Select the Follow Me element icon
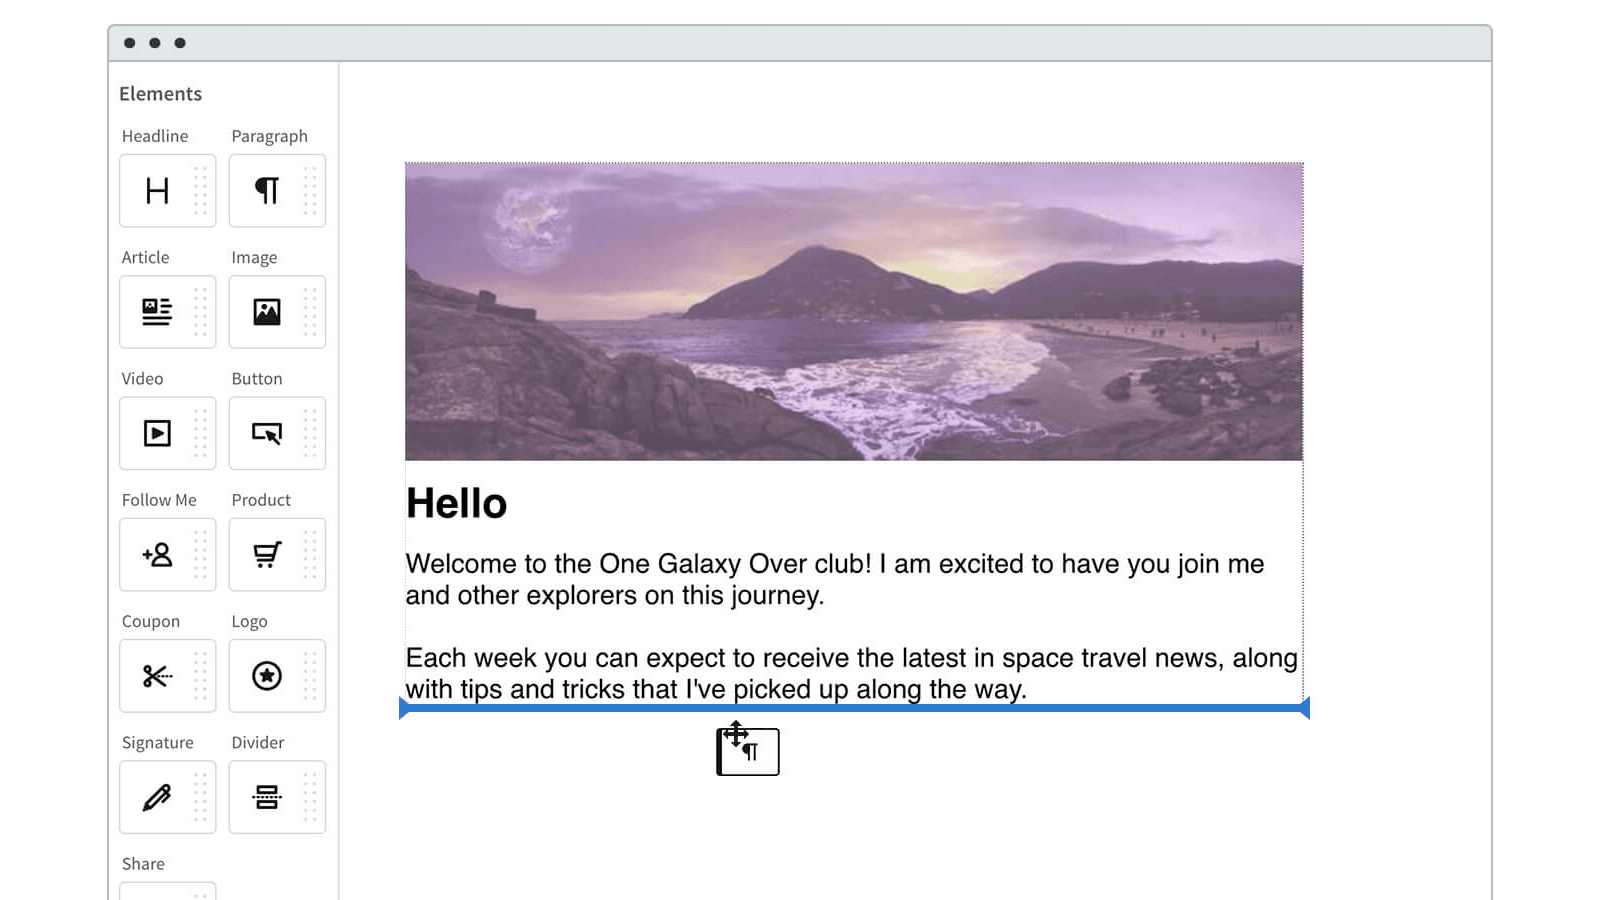The image size is (1600, 900). [x=160, y=554]
